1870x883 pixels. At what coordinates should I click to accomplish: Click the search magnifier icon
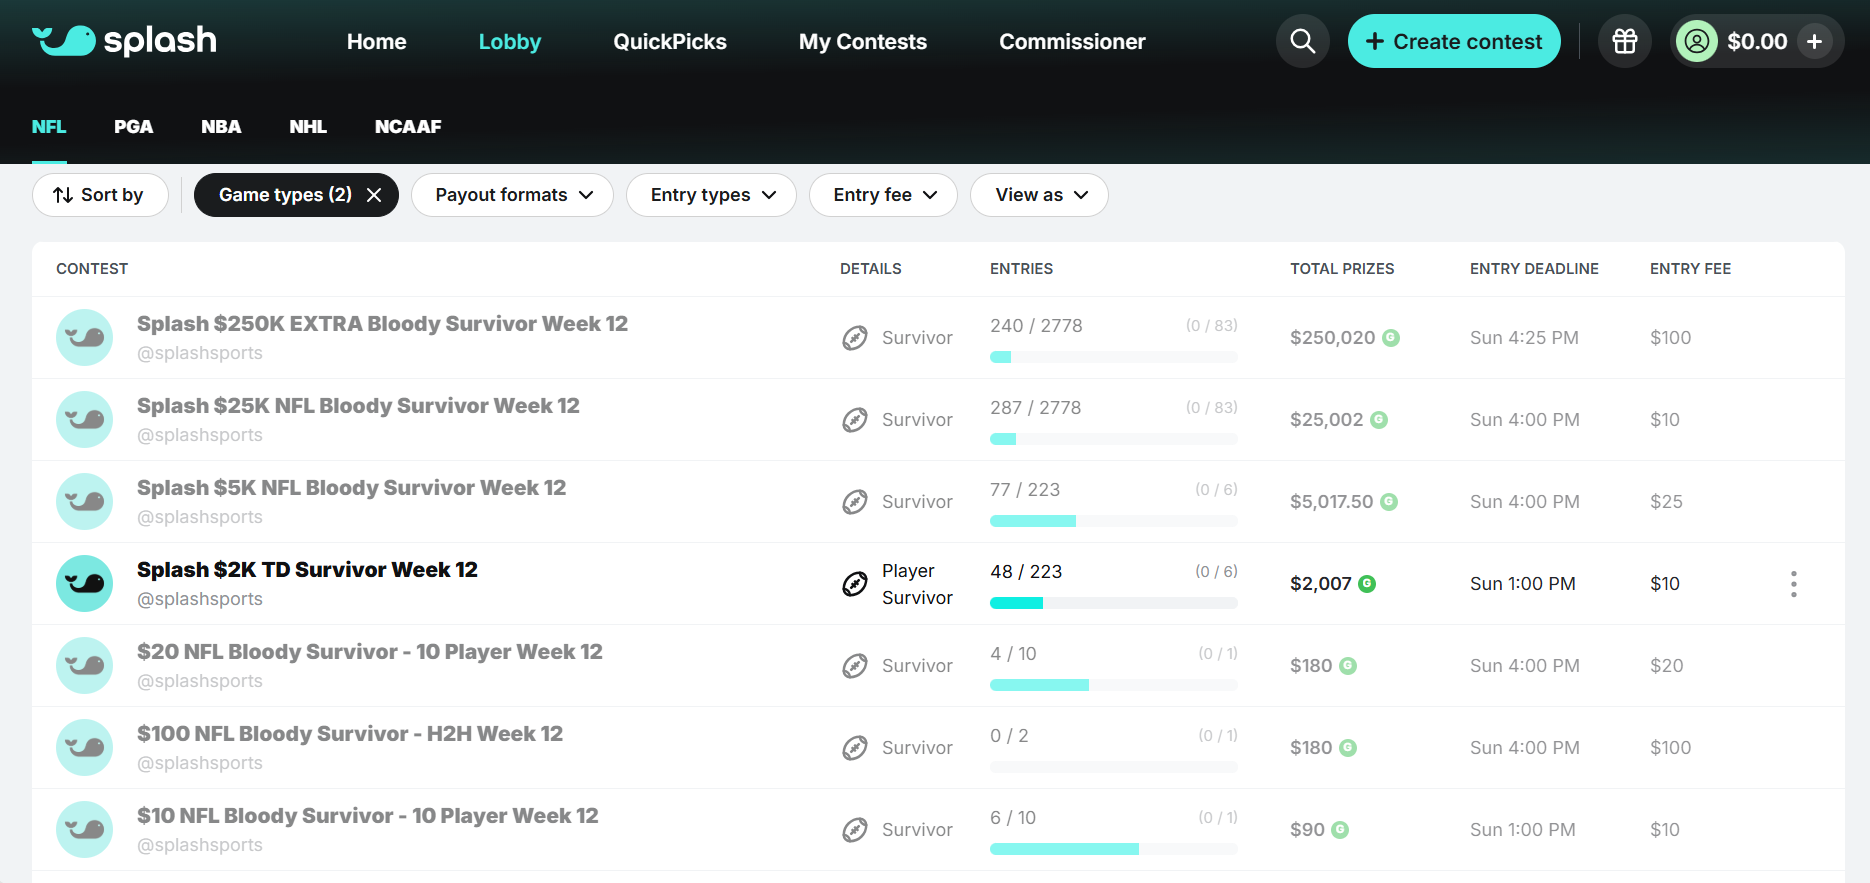tap(1302, 41)
